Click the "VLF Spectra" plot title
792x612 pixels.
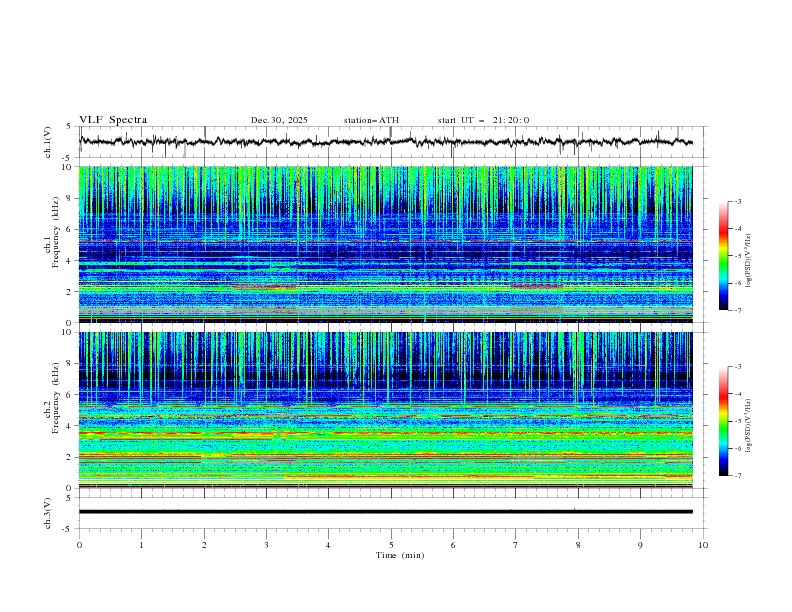[113, 120]
